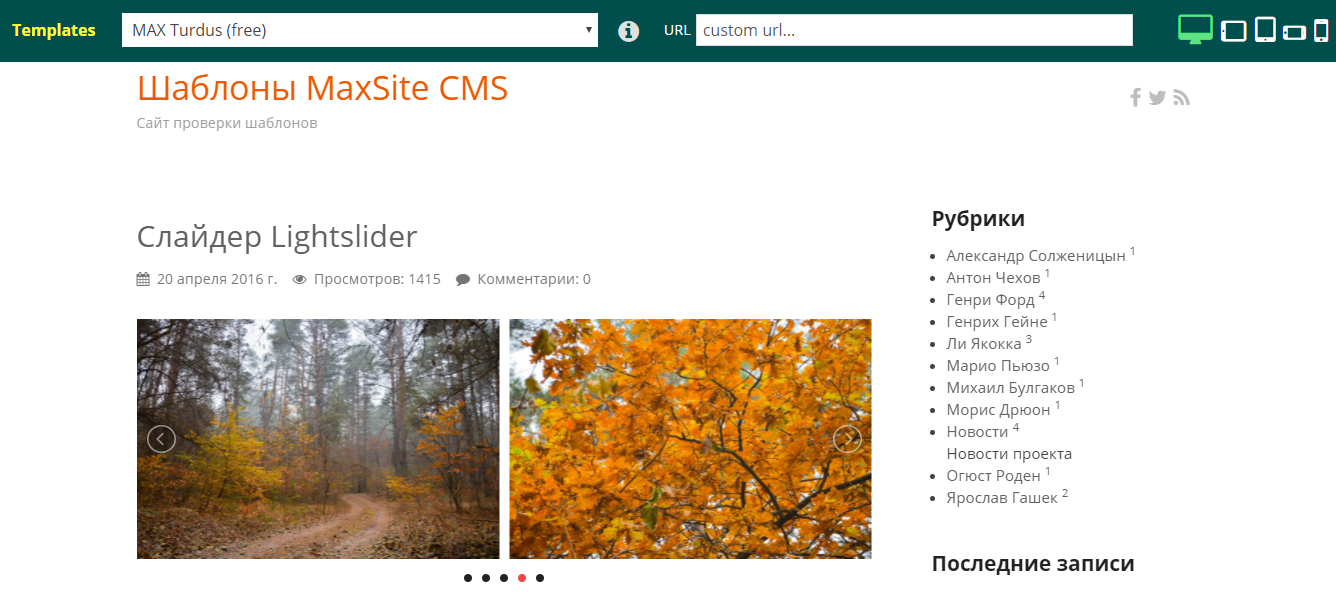Click the Twitter icon

[x=1158, y=97]
